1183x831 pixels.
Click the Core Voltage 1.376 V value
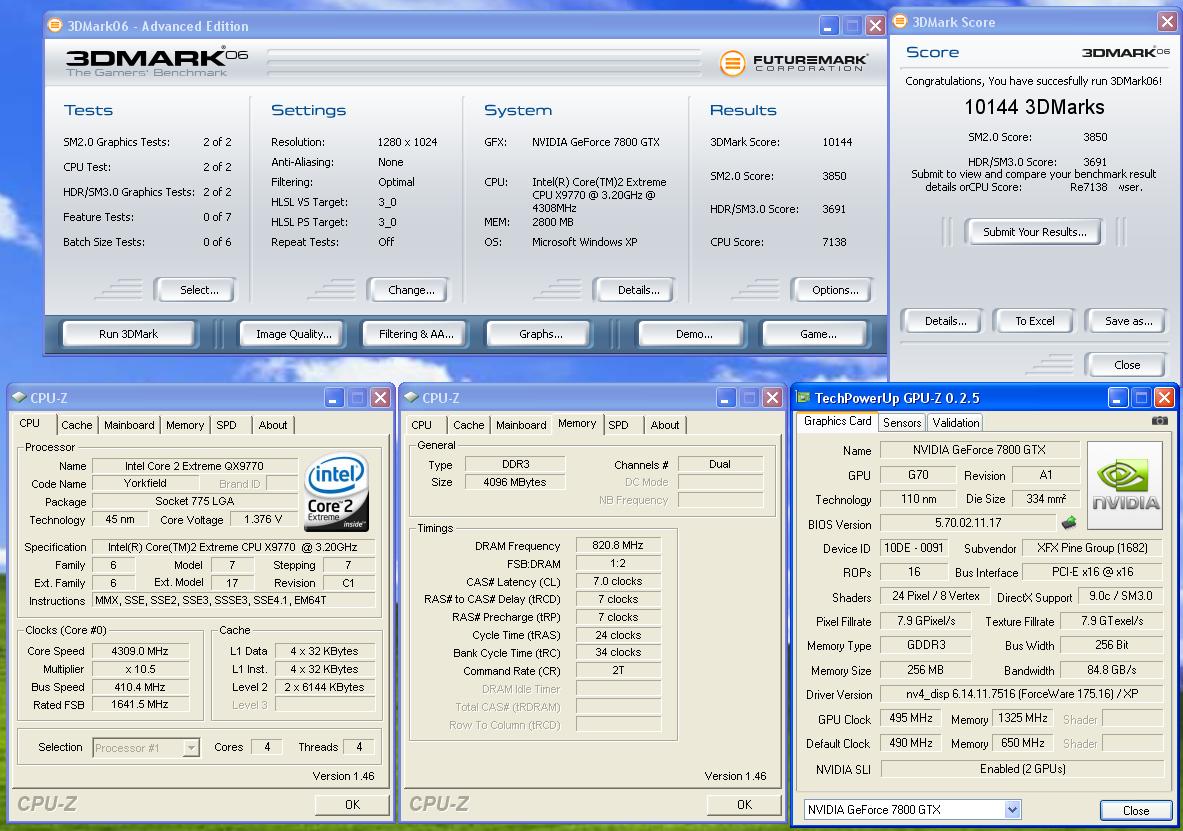(263, 519)
